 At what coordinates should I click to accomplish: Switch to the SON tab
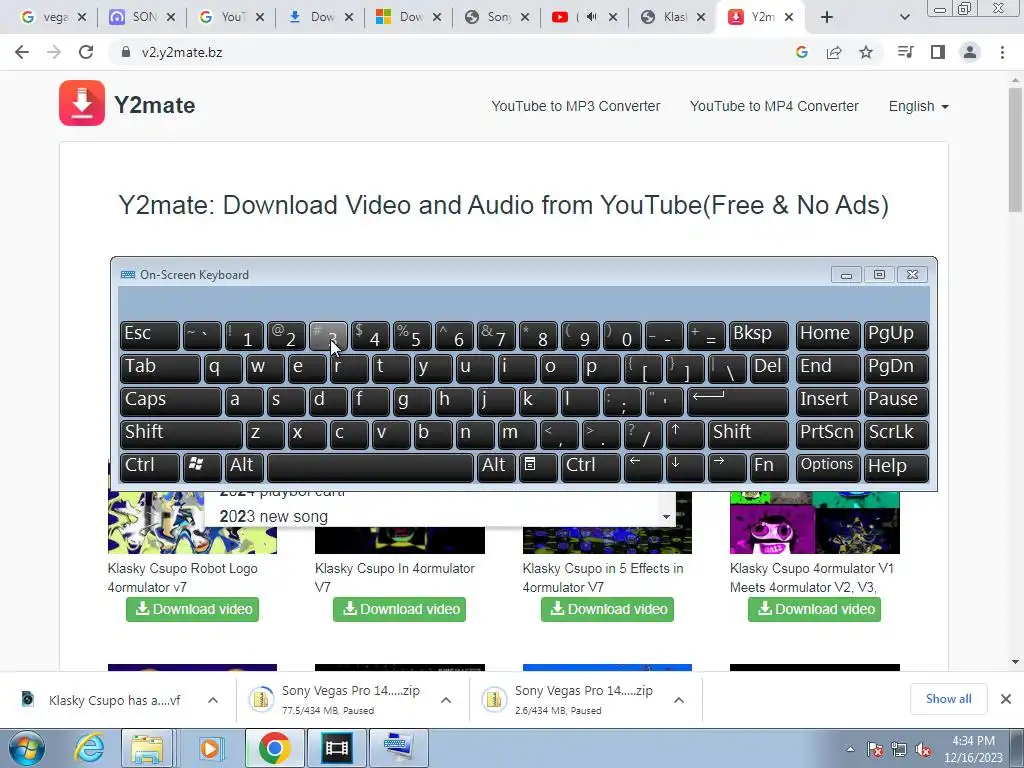(x=142, y=17)
